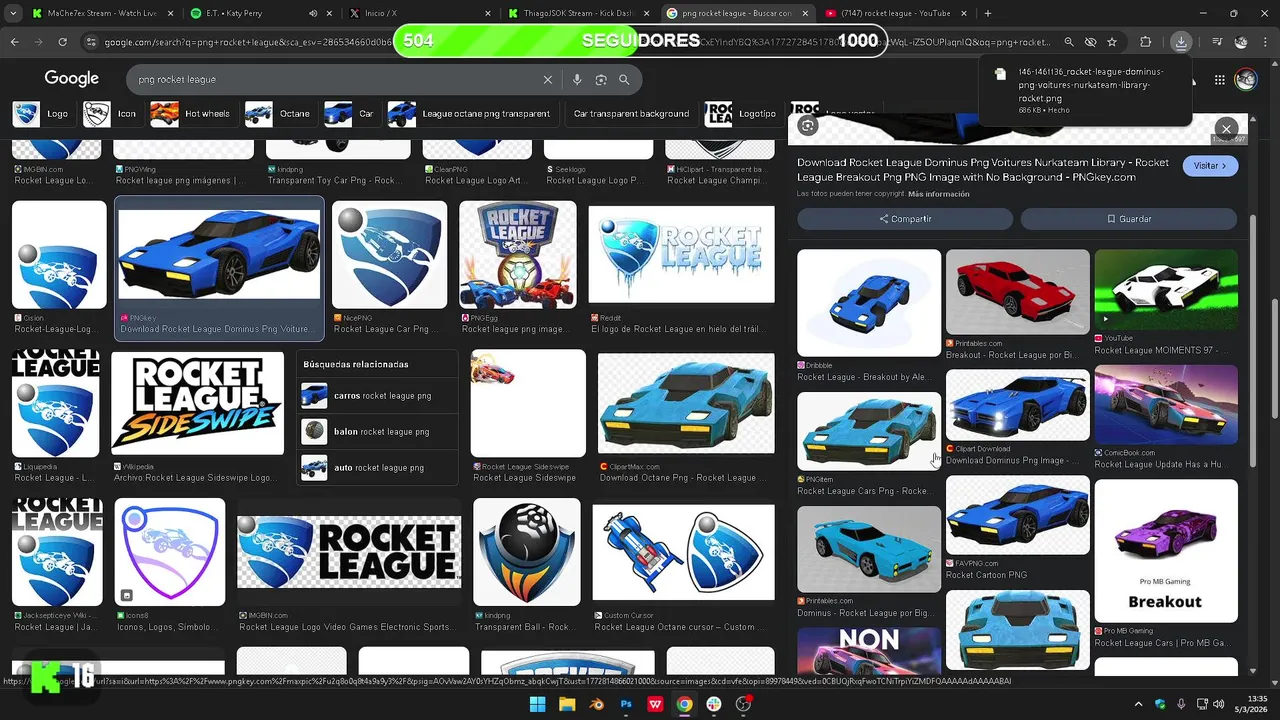Select Car transparent background chip
1280x720 pixels.
[630, 114]
